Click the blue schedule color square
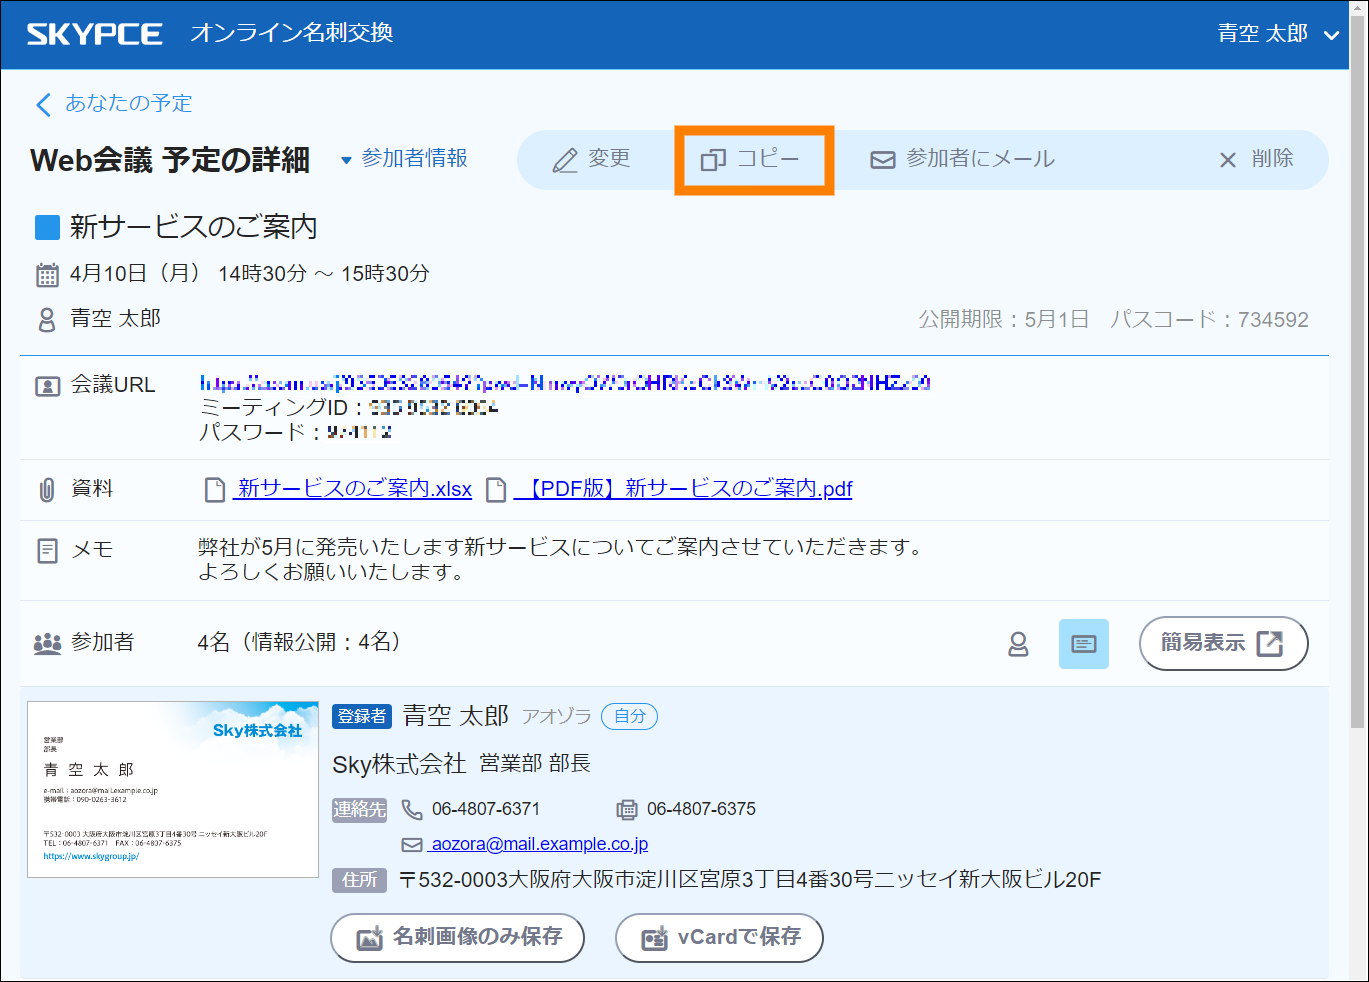Image resolution: width=1369 pixels, height=982 pixels. 47,228
